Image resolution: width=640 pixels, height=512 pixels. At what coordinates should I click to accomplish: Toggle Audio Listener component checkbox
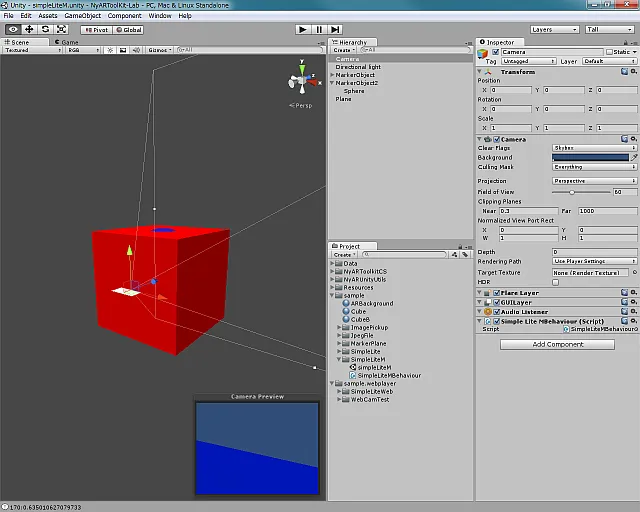coord(496,312)
